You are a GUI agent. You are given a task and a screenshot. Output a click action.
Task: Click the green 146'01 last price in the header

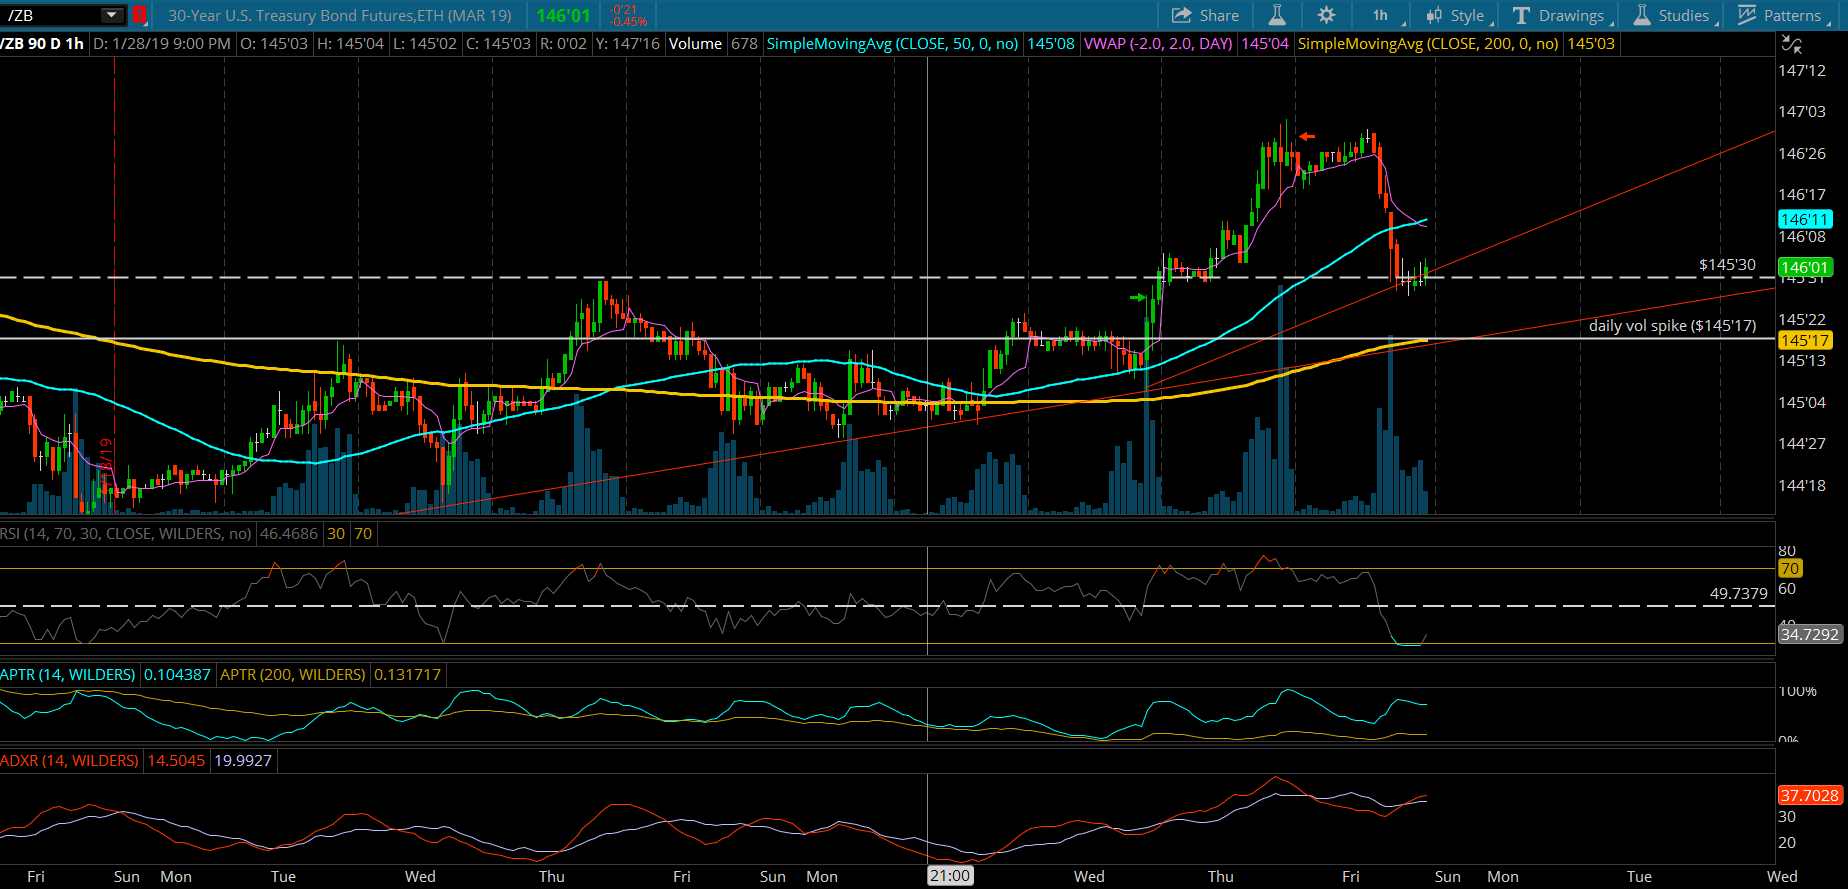[563, 15]
